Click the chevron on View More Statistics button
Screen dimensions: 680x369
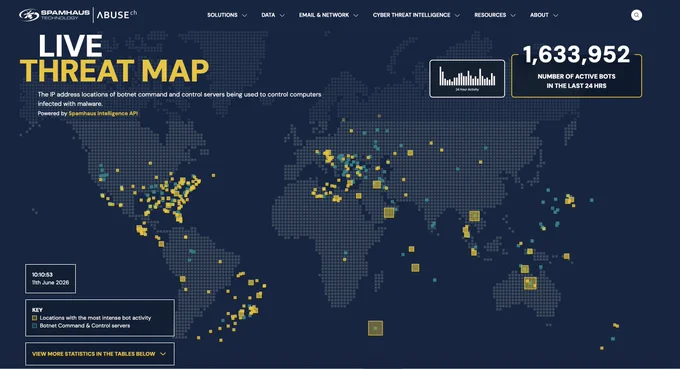163,354
